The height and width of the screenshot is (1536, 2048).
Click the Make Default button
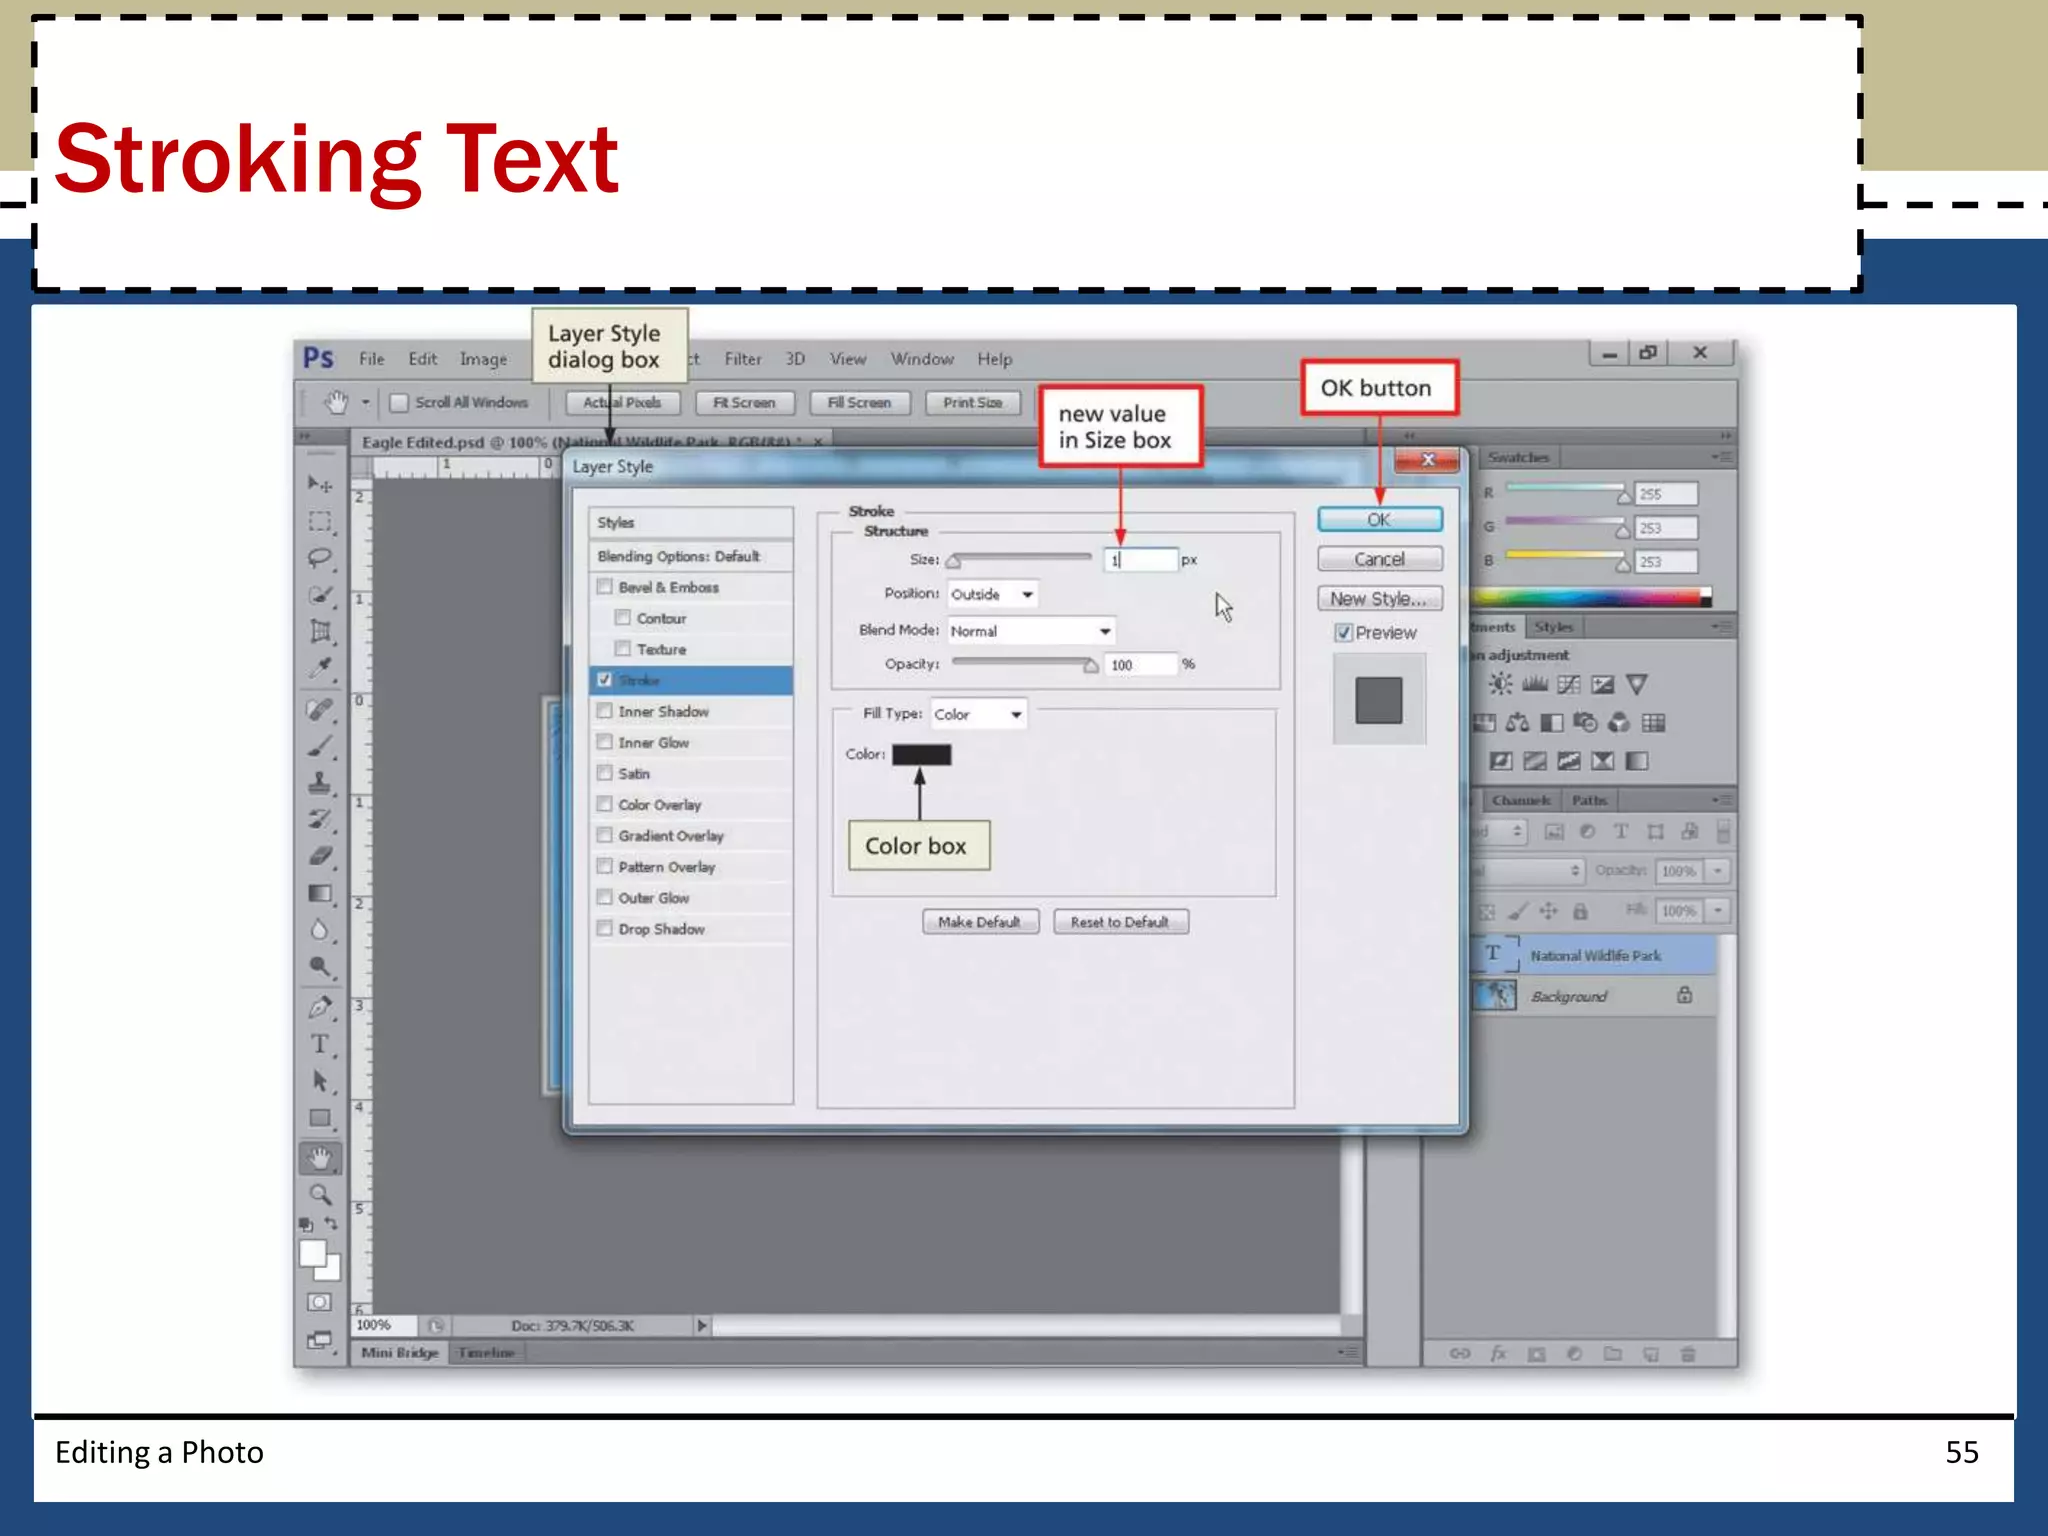coord(980,922)
